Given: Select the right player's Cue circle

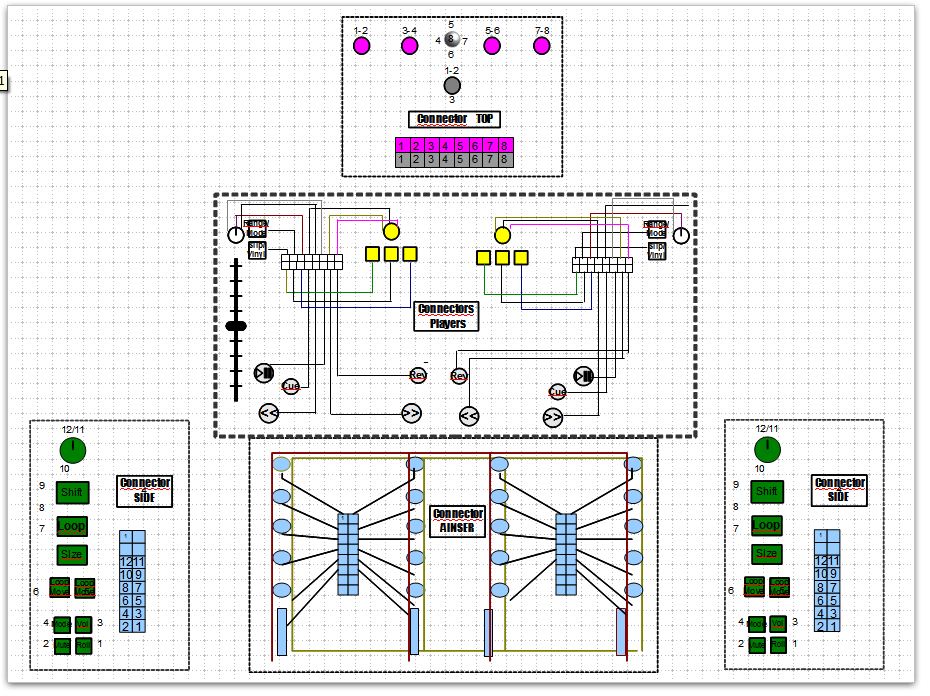Looking at the screenshot, I should [557, 391].
